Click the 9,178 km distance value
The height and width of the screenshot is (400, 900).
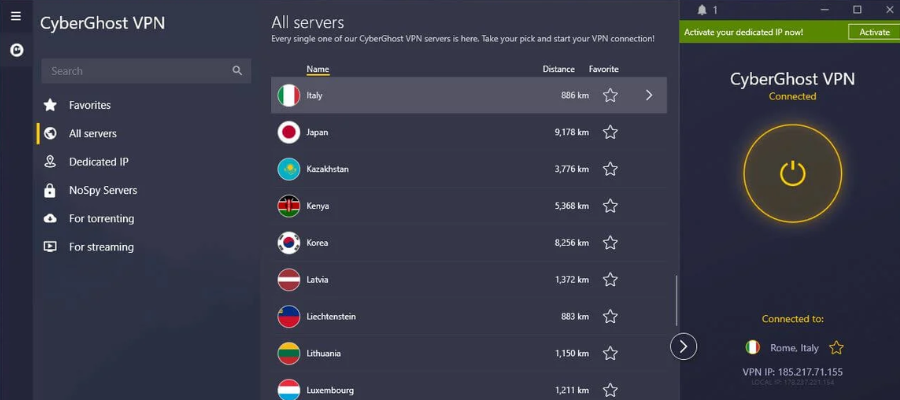click(x=572, y=133)
